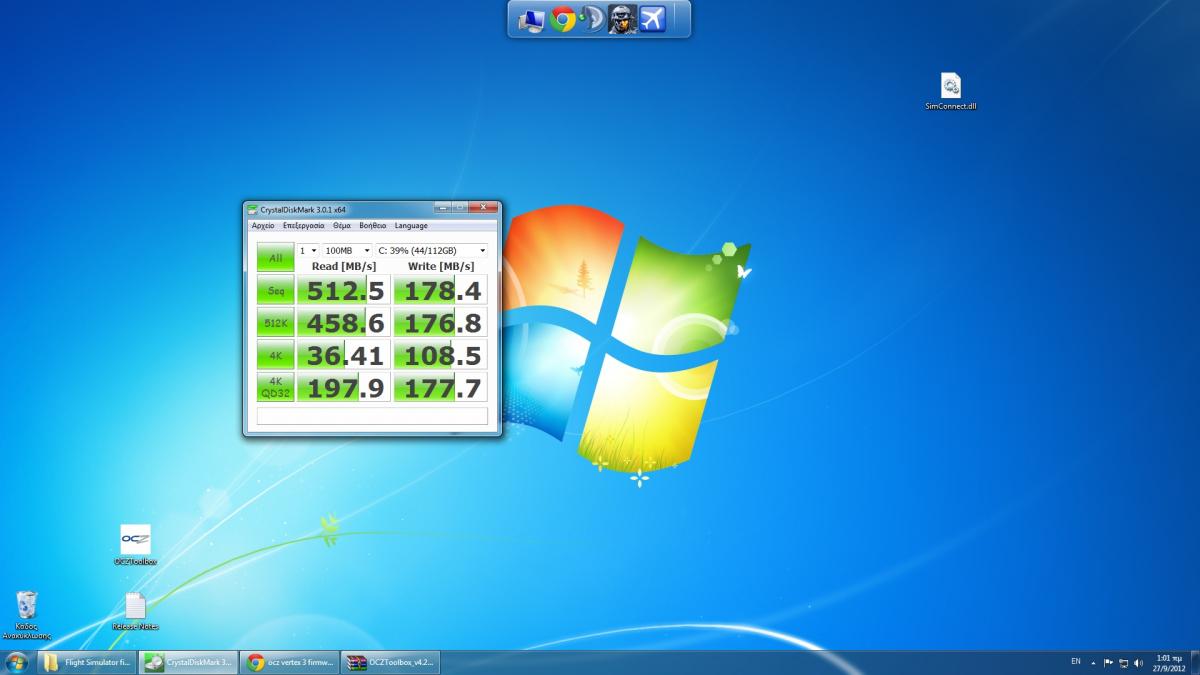Click the CrystalDiskMark title bar icon
Screen dimensions: 1200x675
253,210
